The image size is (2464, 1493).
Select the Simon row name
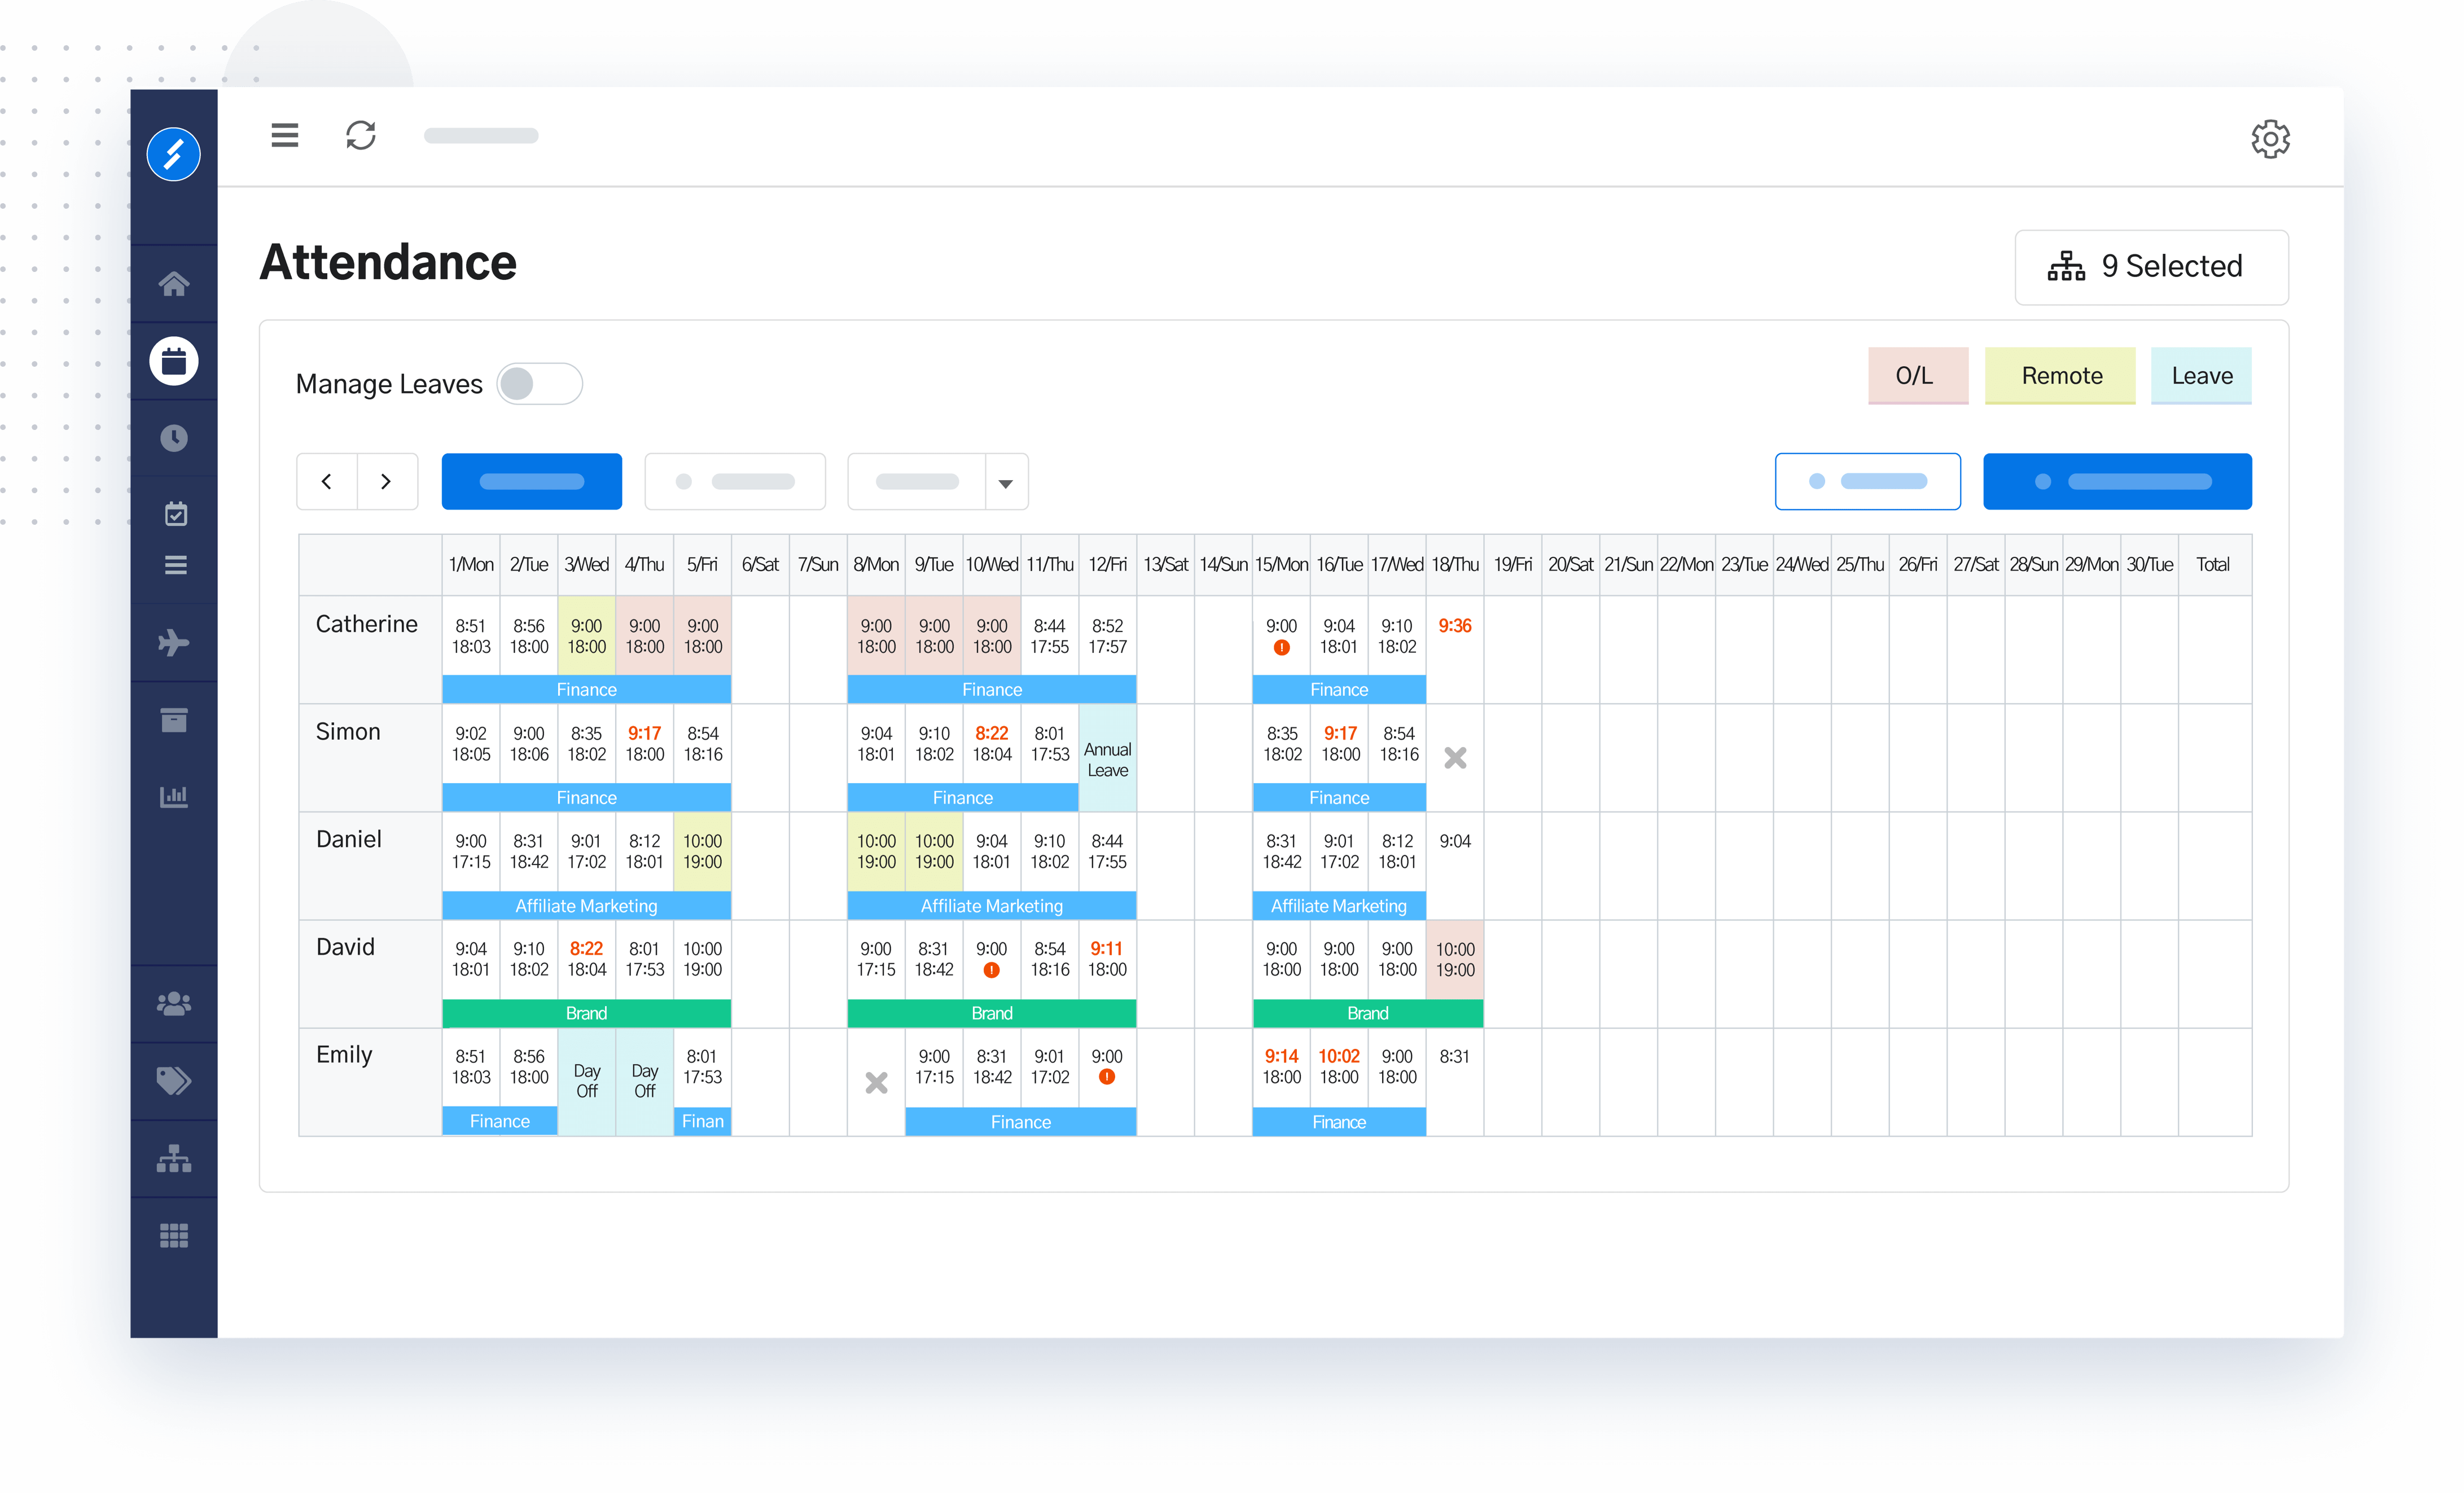(x=348, y=732)
